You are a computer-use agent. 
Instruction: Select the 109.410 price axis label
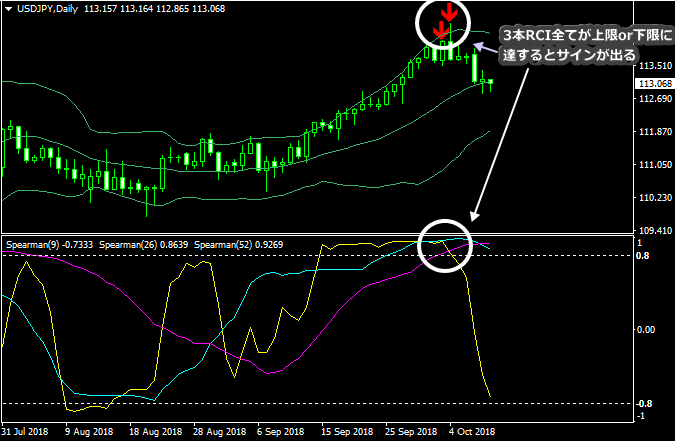(655, 231)
